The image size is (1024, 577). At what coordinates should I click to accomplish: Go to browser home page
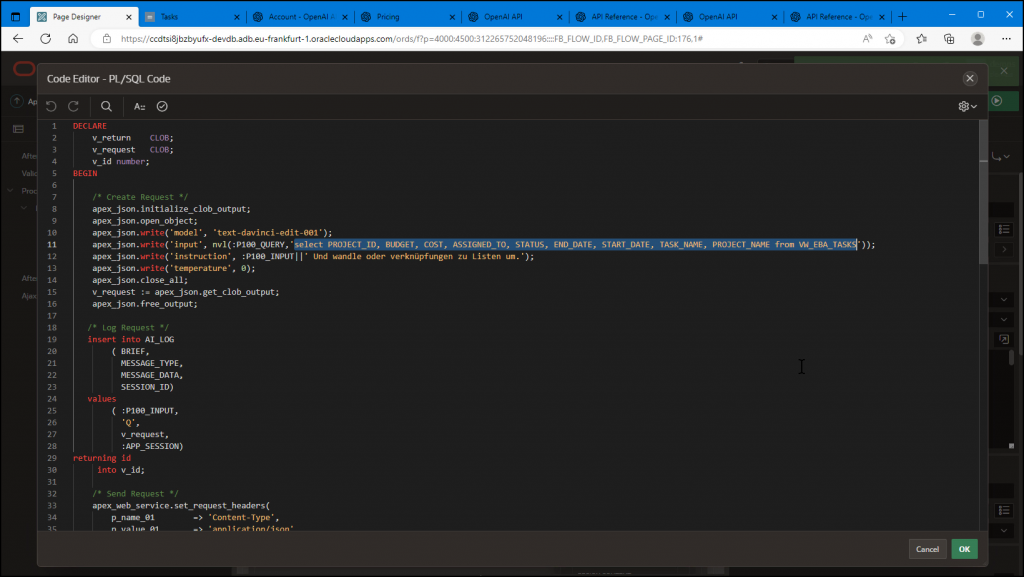[x=73, y=39]
